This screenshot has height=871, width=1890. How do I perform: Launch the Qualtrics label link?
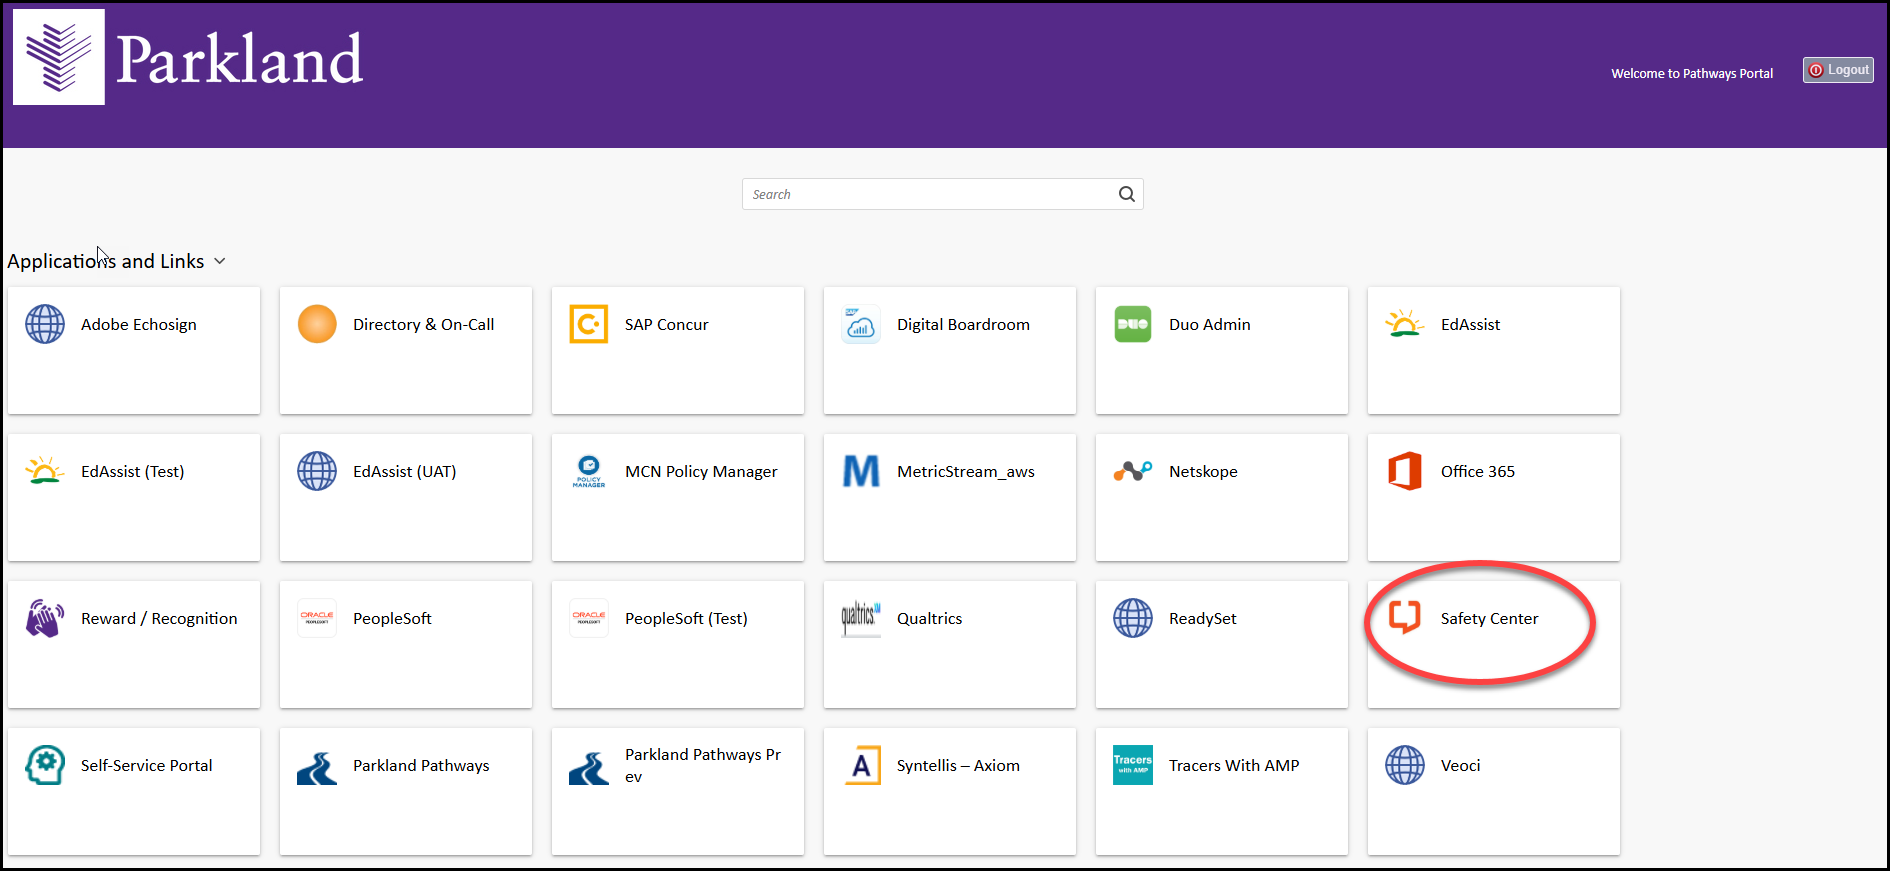929,618
